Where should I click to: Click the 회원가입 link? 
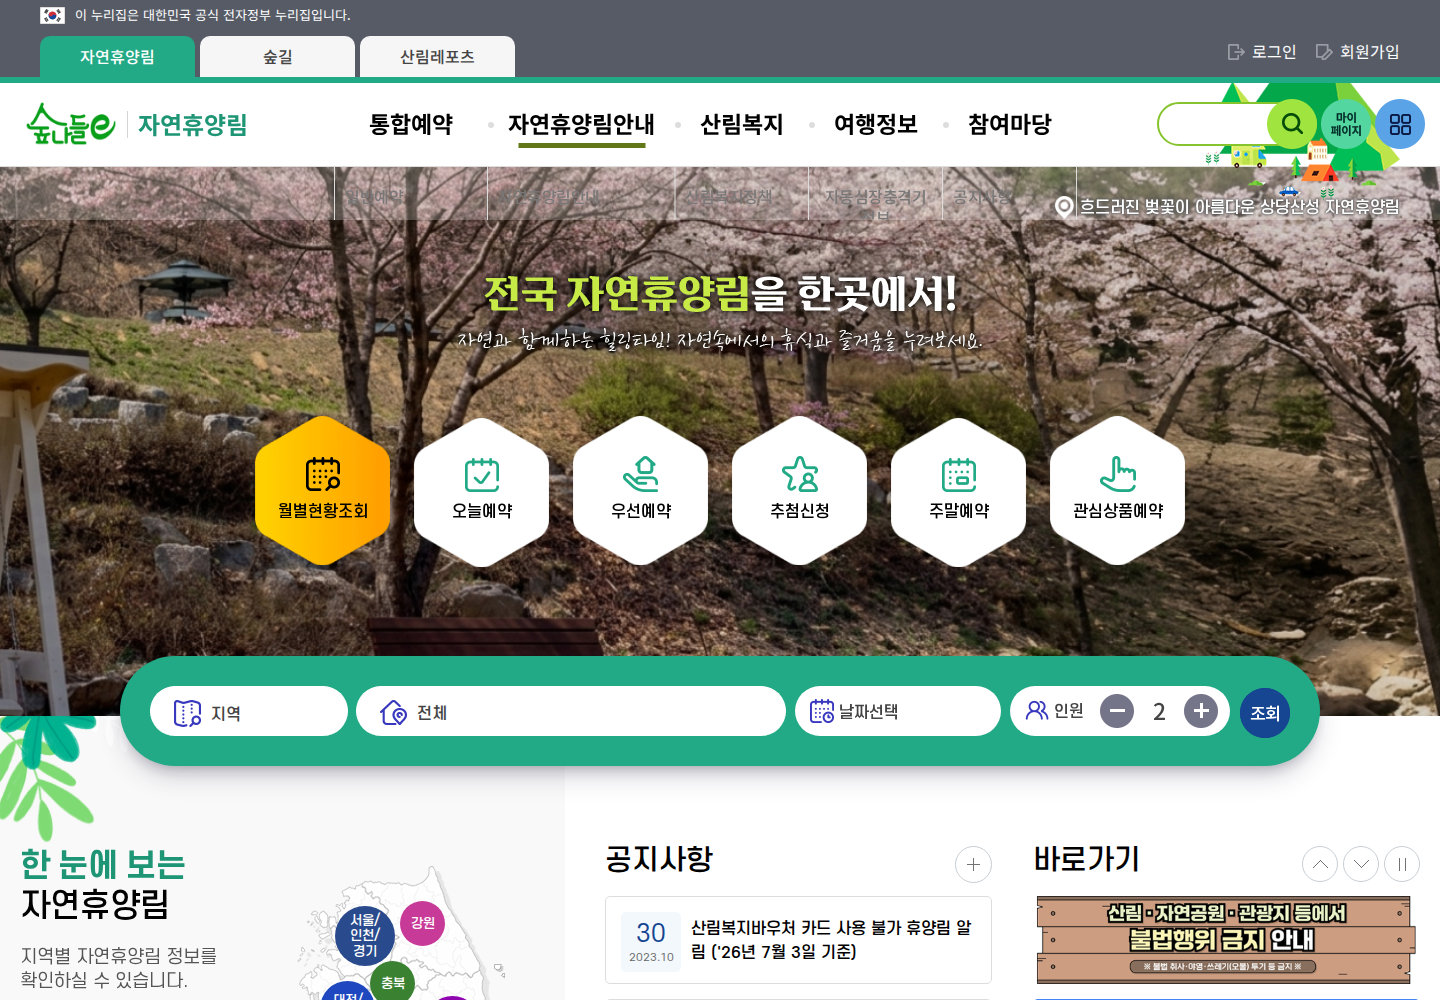tap(1357, 52)
